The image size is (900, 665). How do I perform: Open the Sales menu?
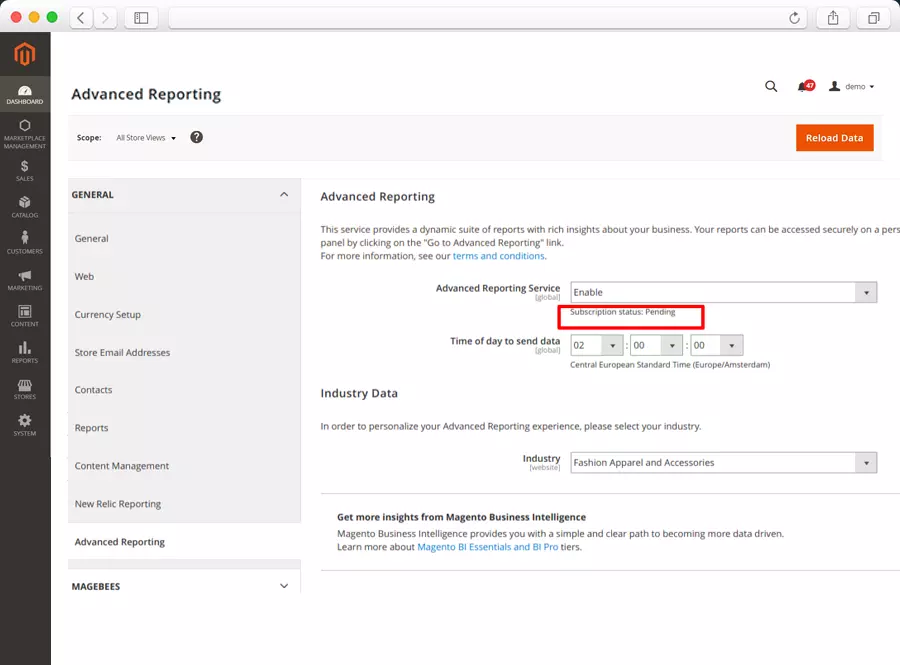click(x=25, y=171)
